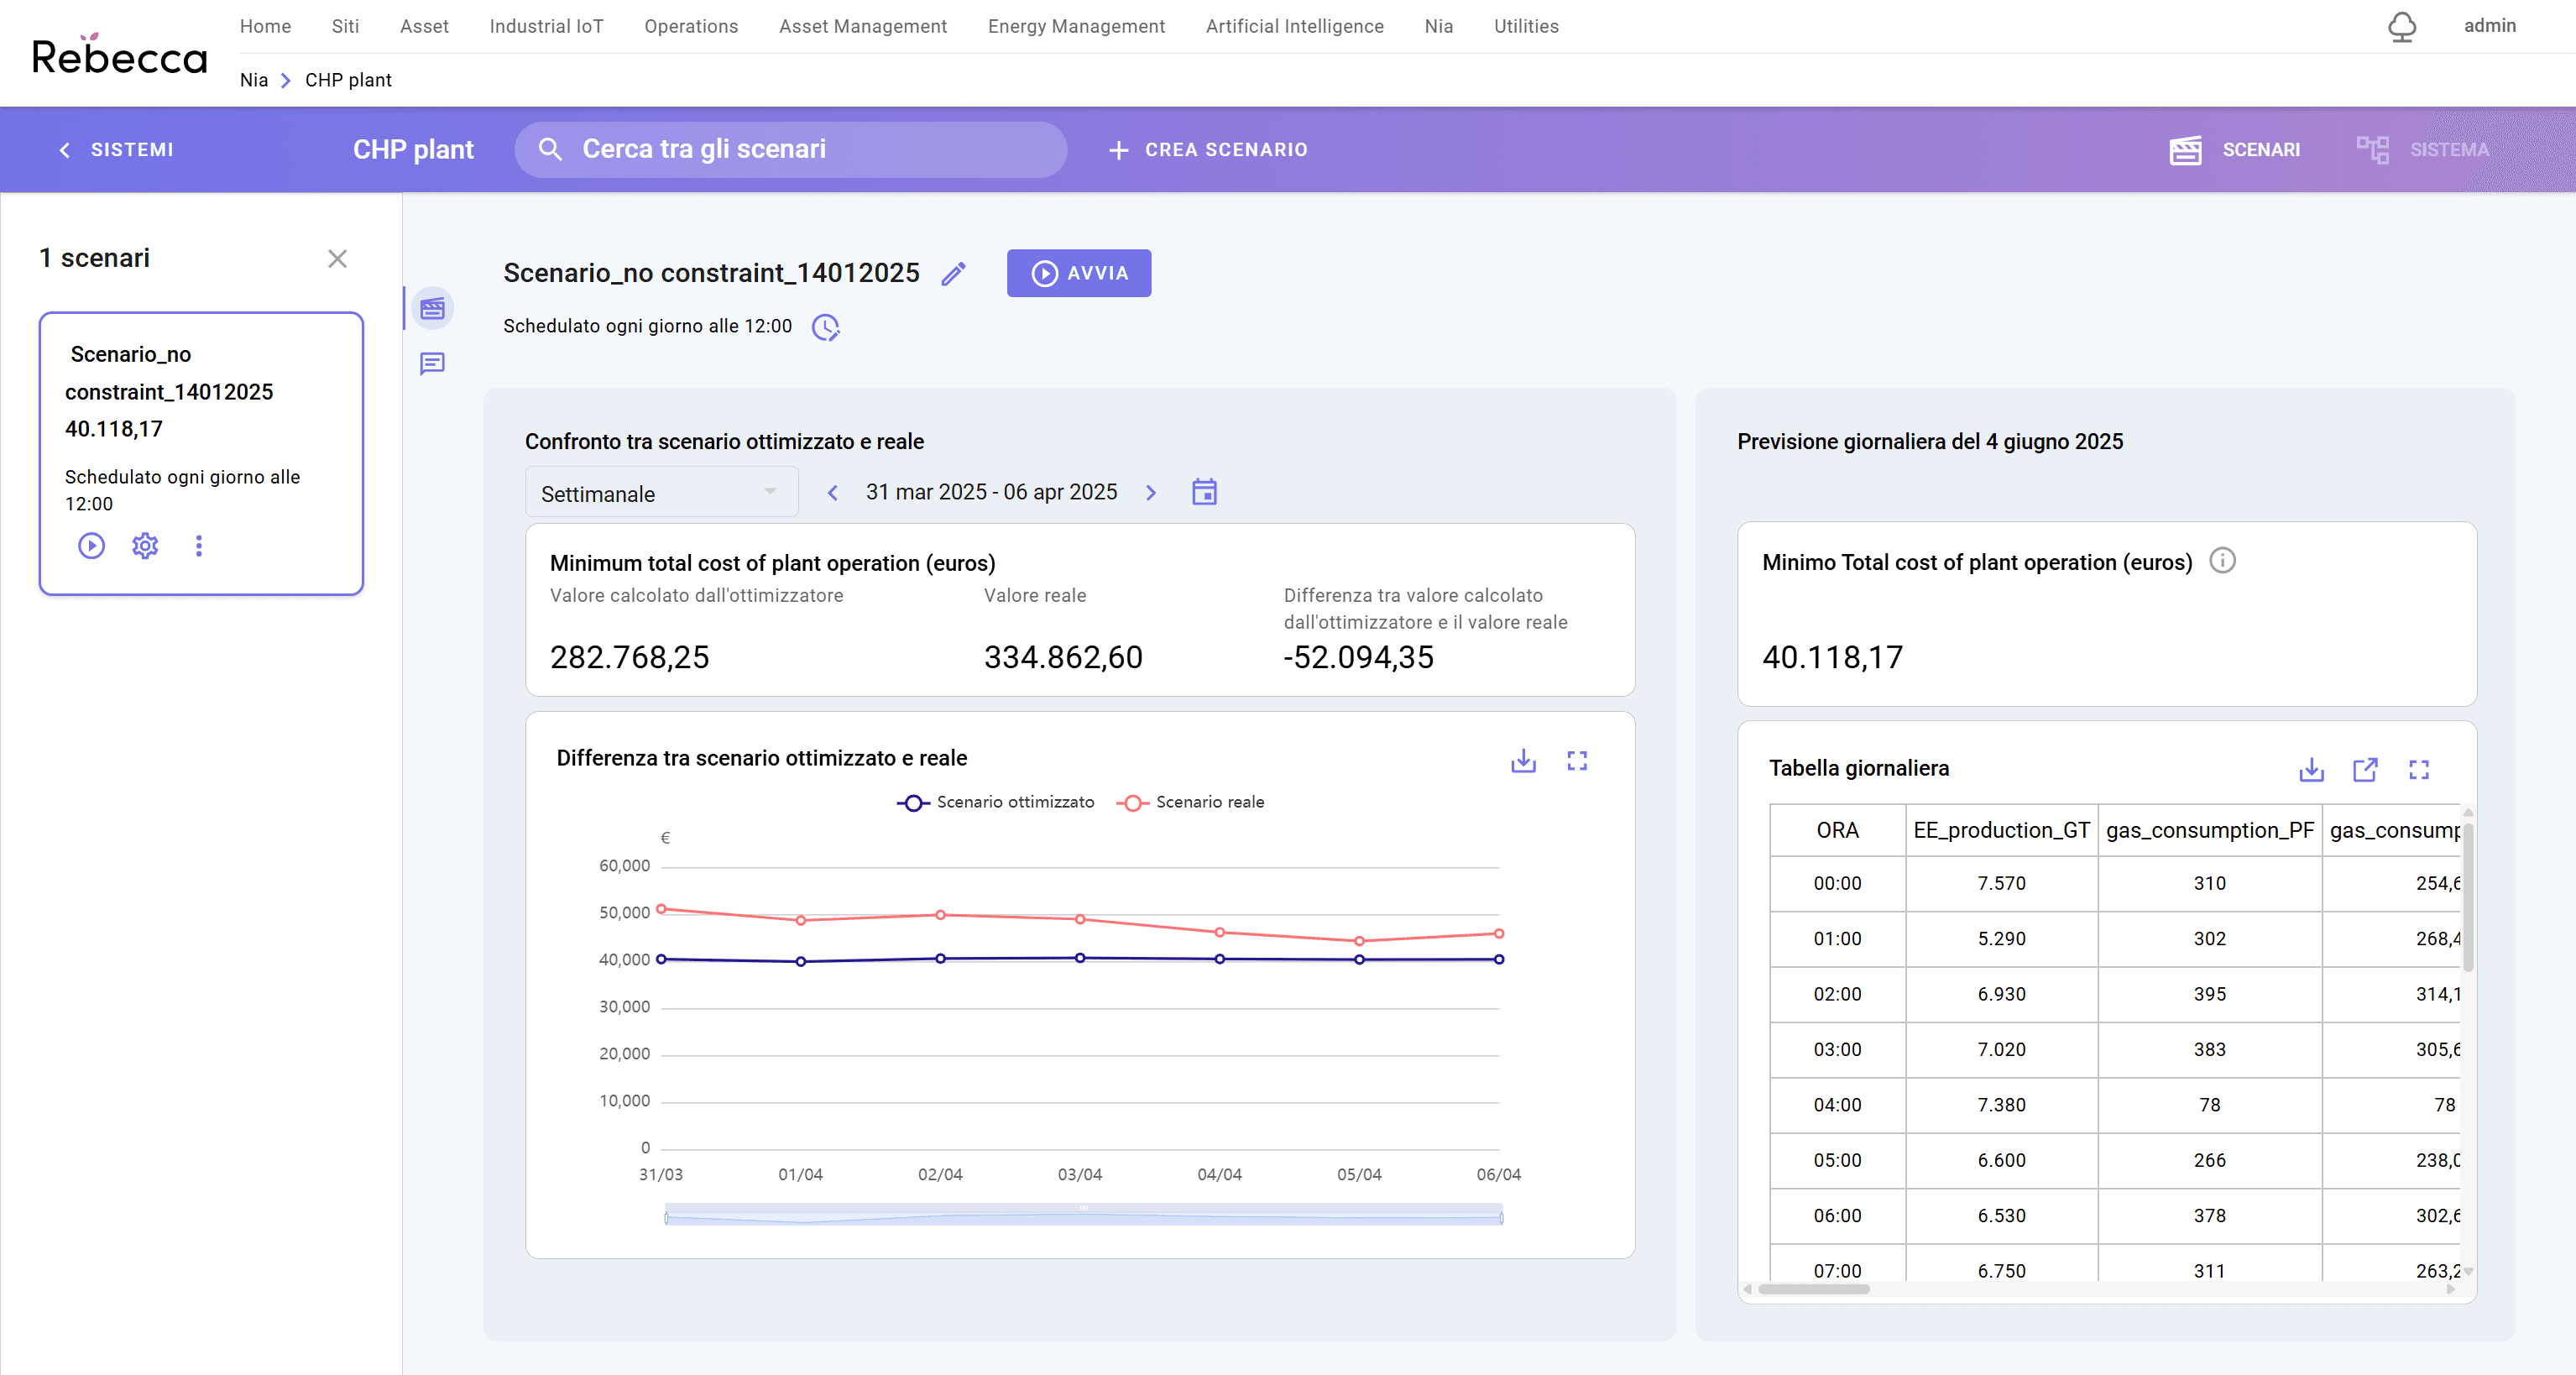
Task: Open the comments panel icon
Action: [x=432, y=363]
